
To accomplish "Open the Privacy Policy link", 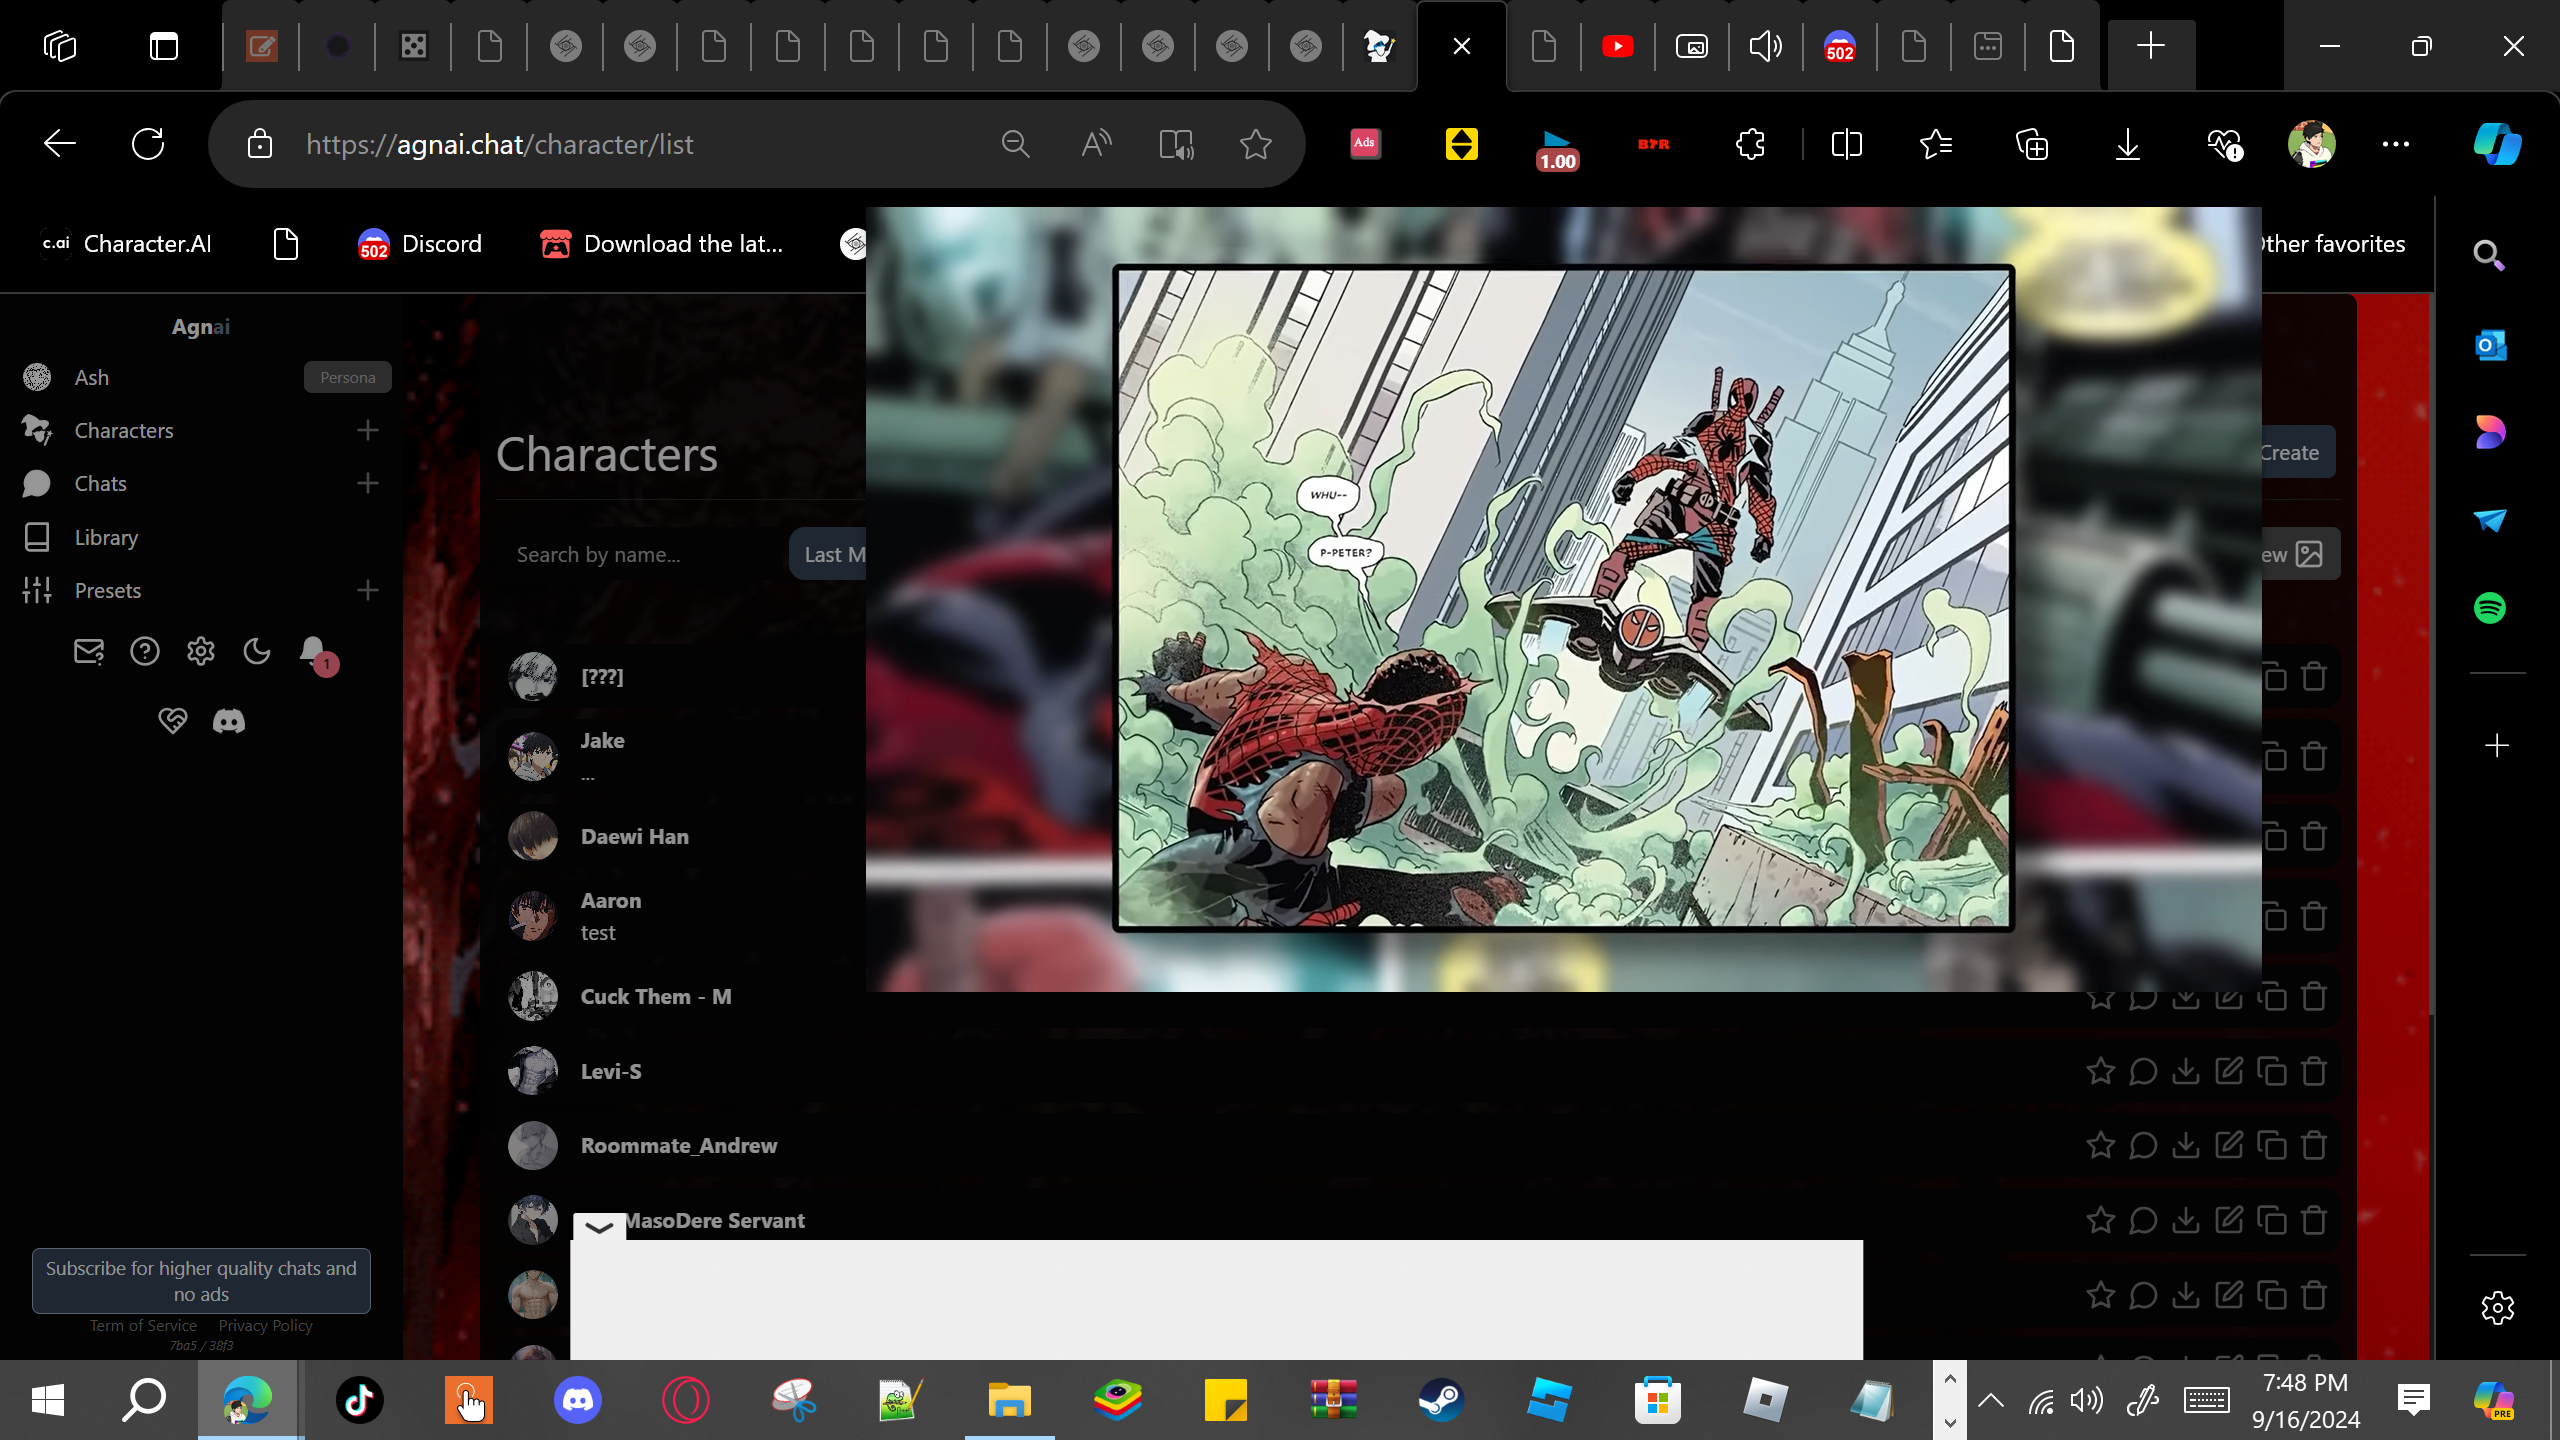I will click(x=265, y=1326).
